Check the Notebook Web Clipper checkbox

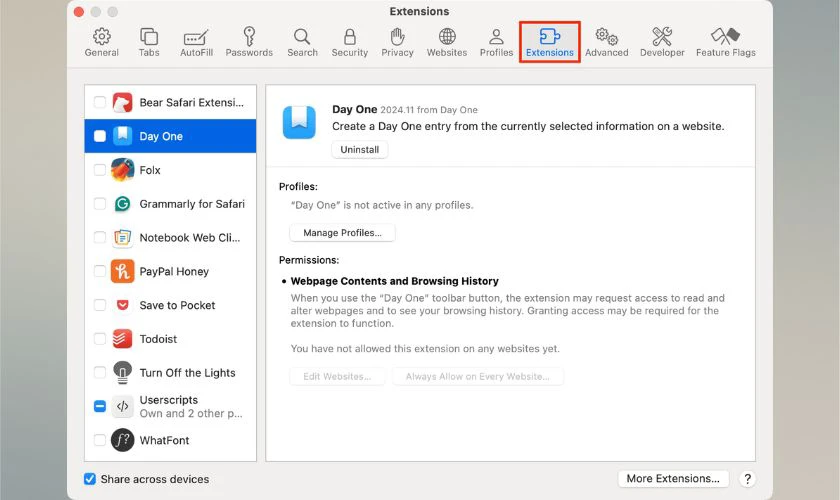100,237
